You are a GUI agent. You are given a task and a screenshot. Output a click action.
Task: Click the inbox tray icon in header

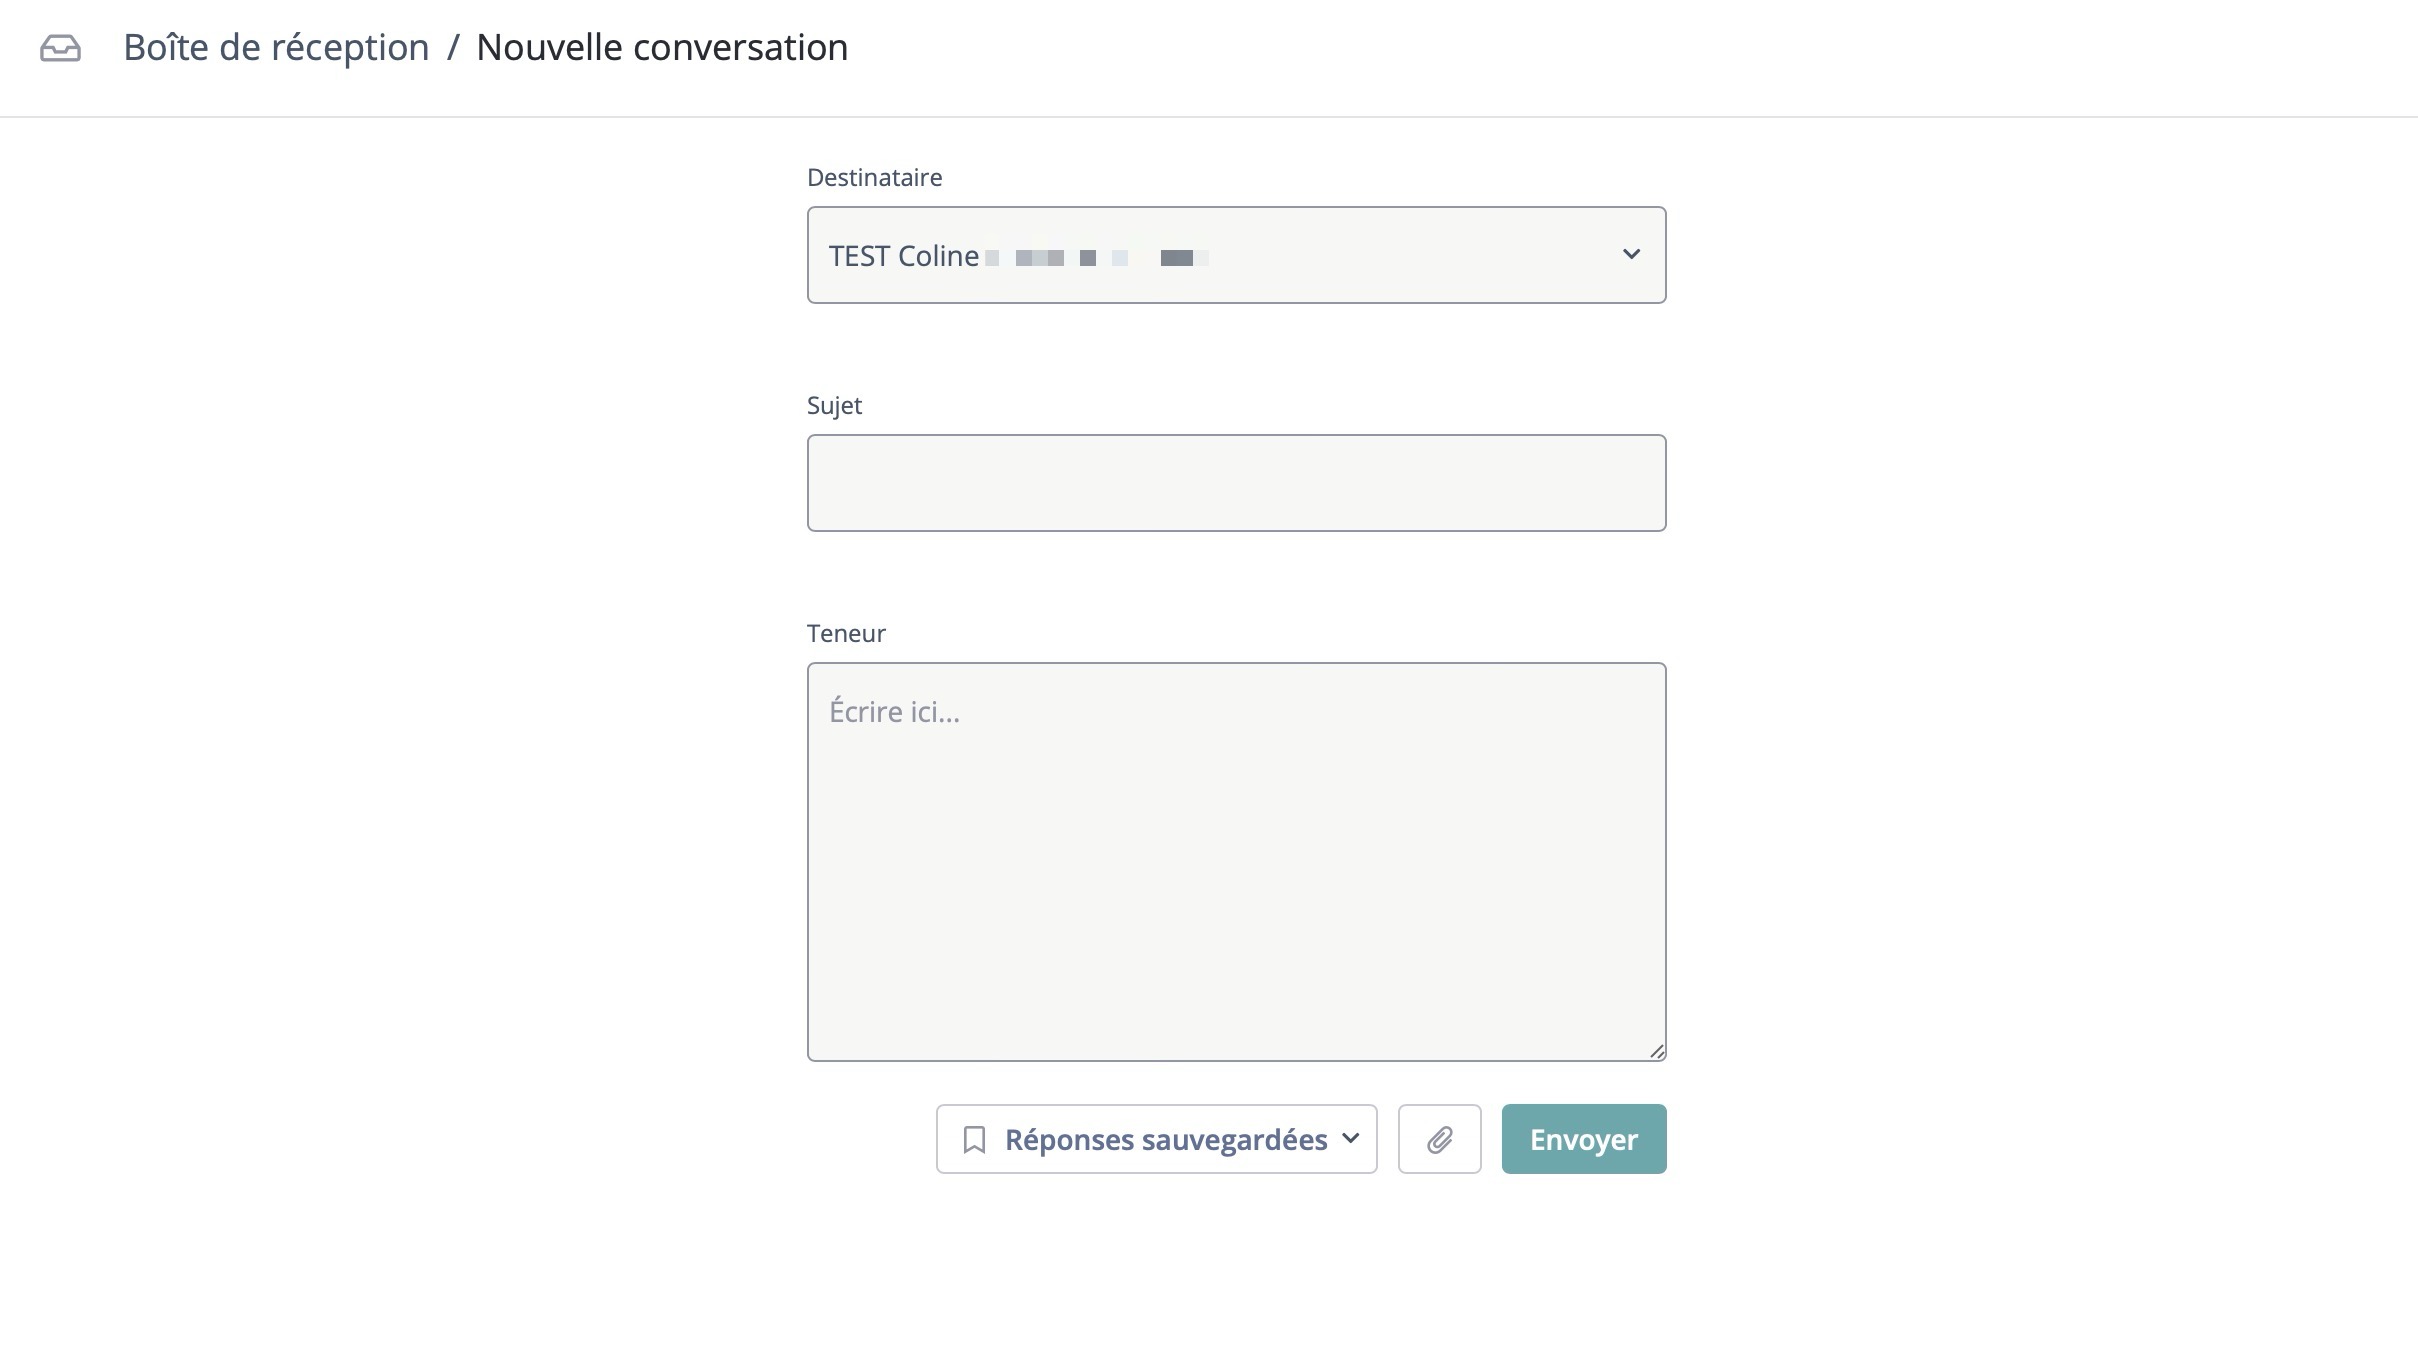60,48
